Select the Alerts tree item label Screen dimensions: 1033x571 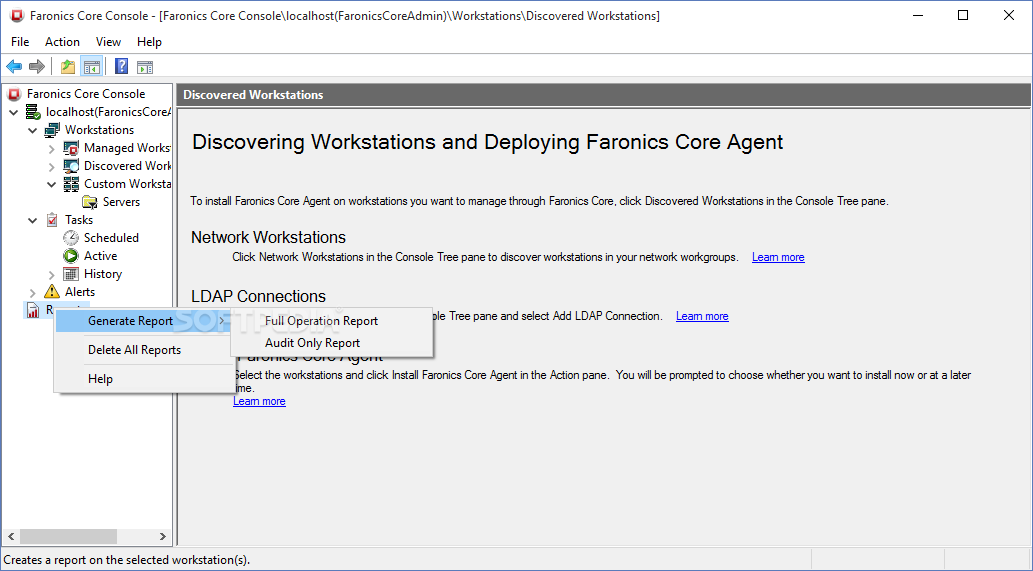click(x=80, y=291)
